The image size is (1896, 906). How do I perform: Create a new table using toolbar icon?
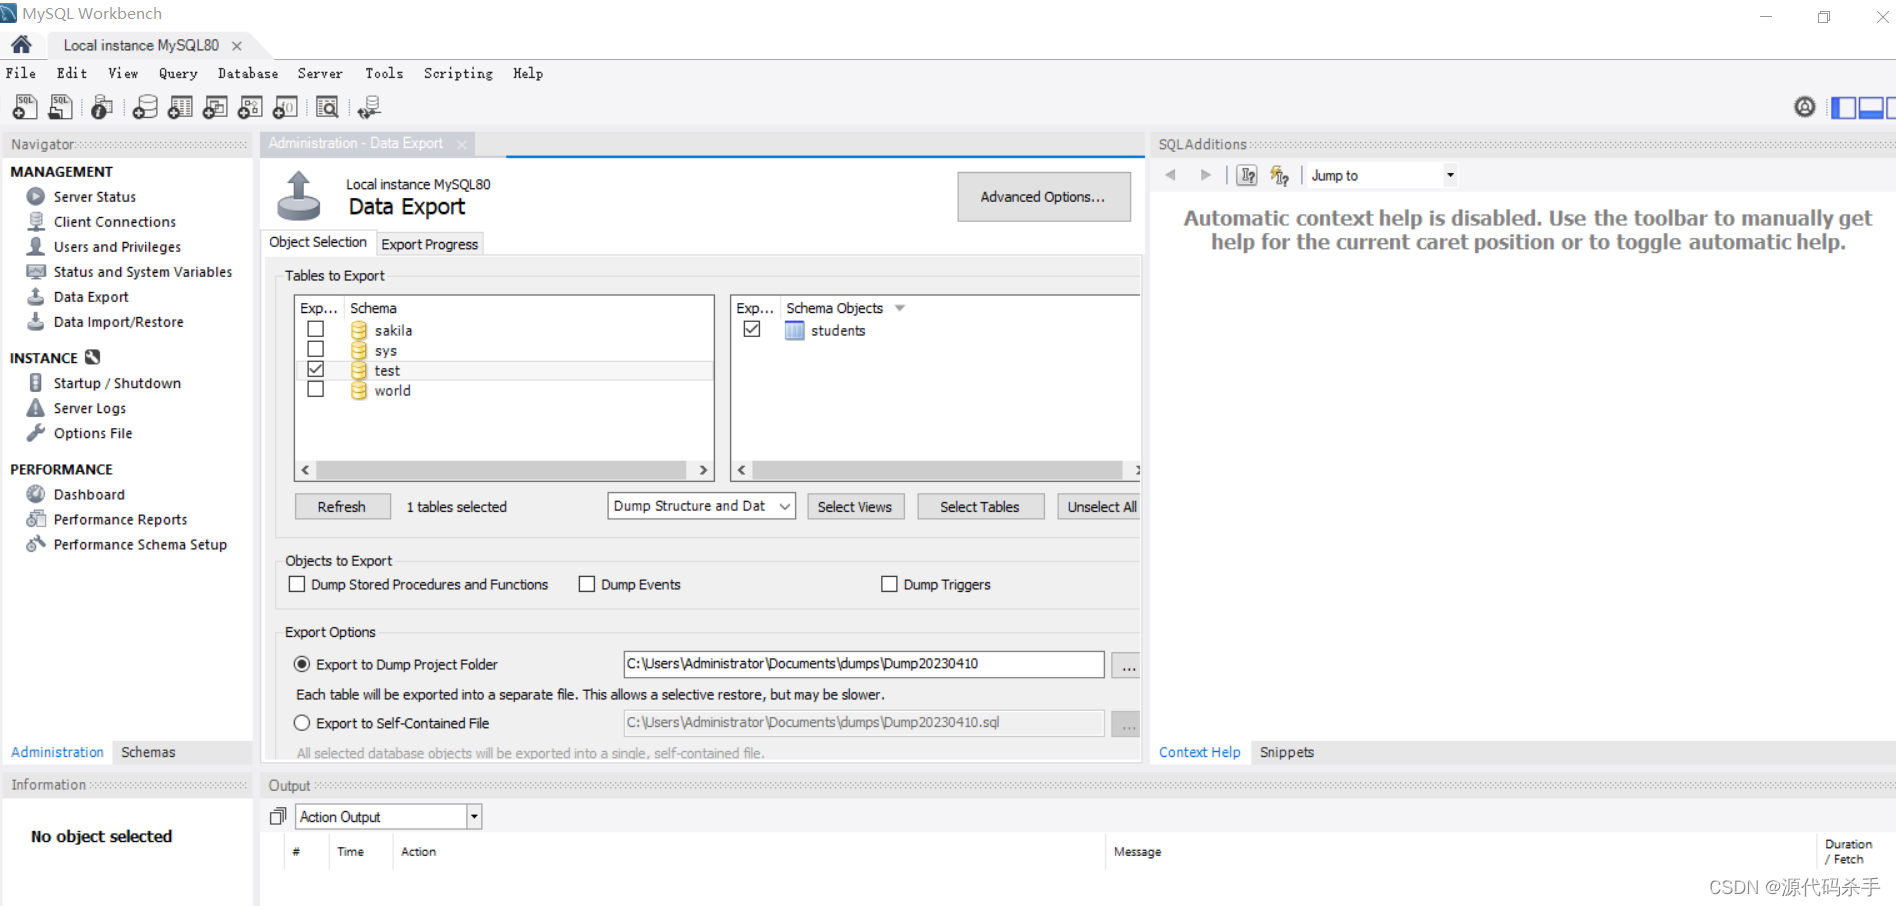tap(181, 107)
